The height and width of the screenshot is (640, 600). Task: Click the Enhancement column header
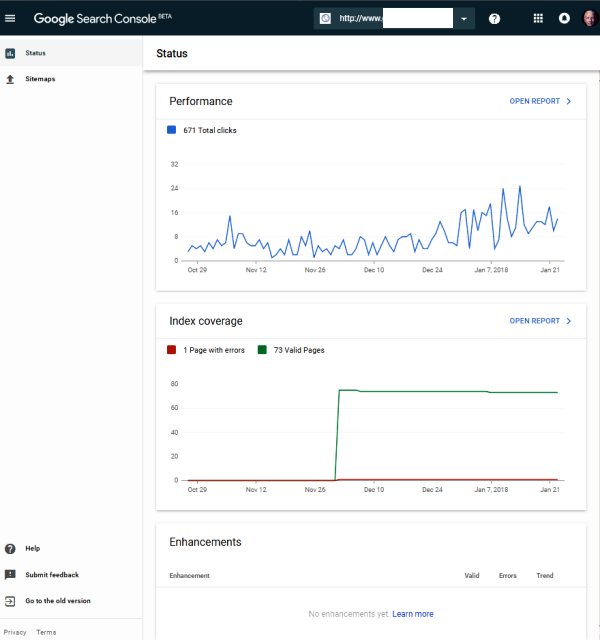click(x=189, y=576)
